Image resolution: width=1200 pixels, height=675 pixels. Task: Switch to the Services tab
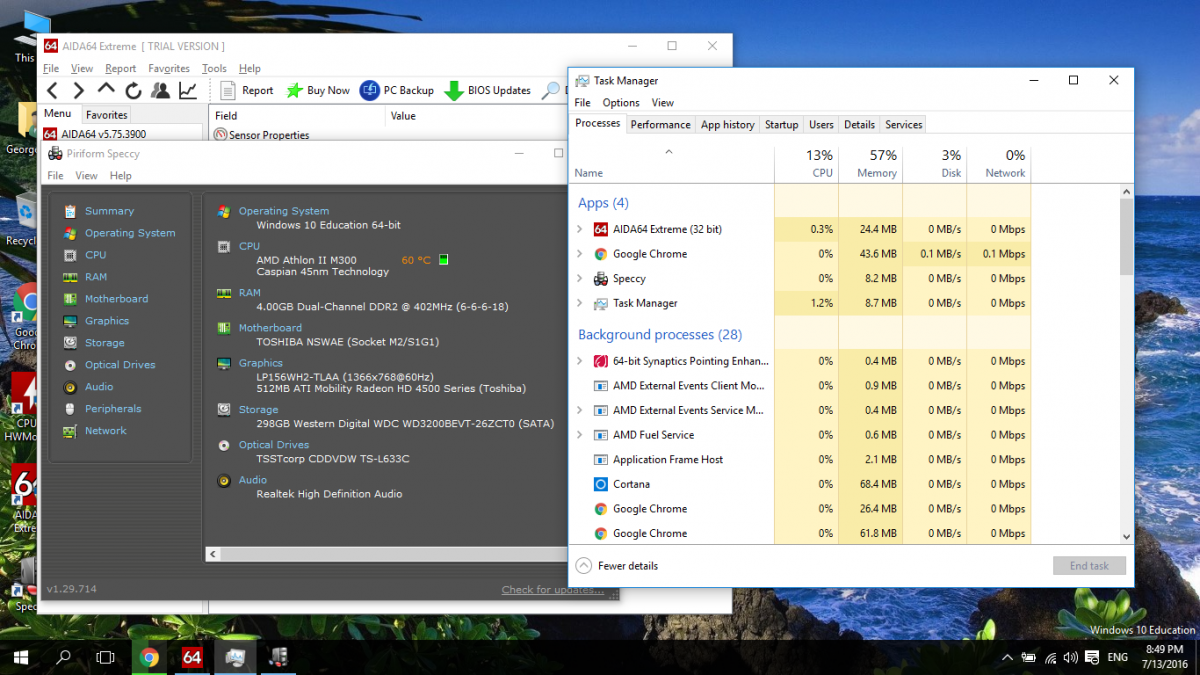click(x=903, y=125)
